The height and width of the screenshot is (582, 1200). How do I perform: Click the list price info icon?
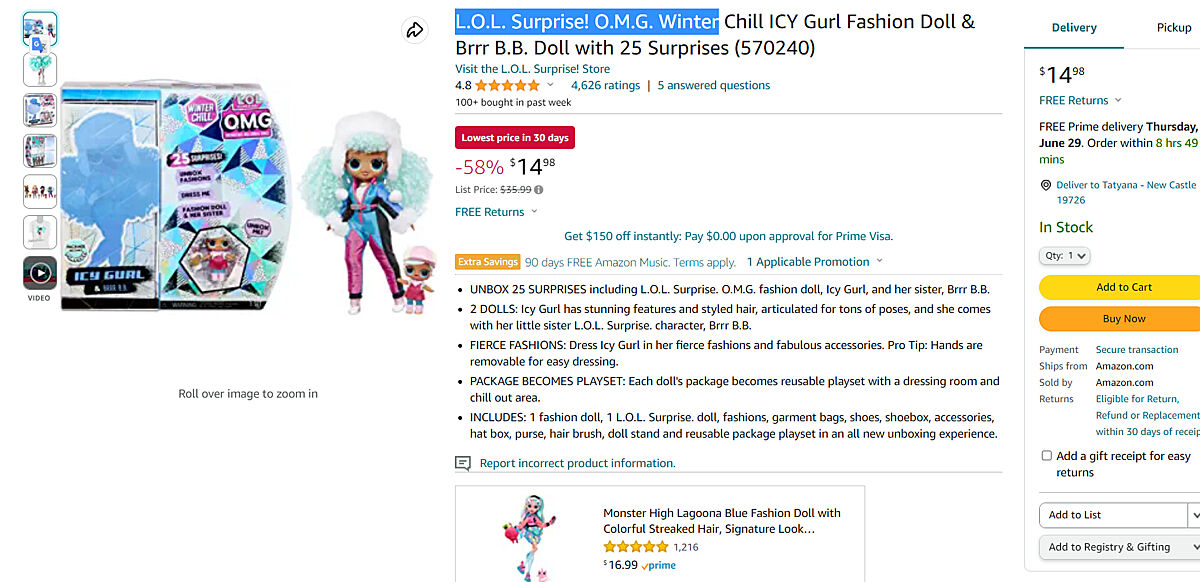[539, 190]
